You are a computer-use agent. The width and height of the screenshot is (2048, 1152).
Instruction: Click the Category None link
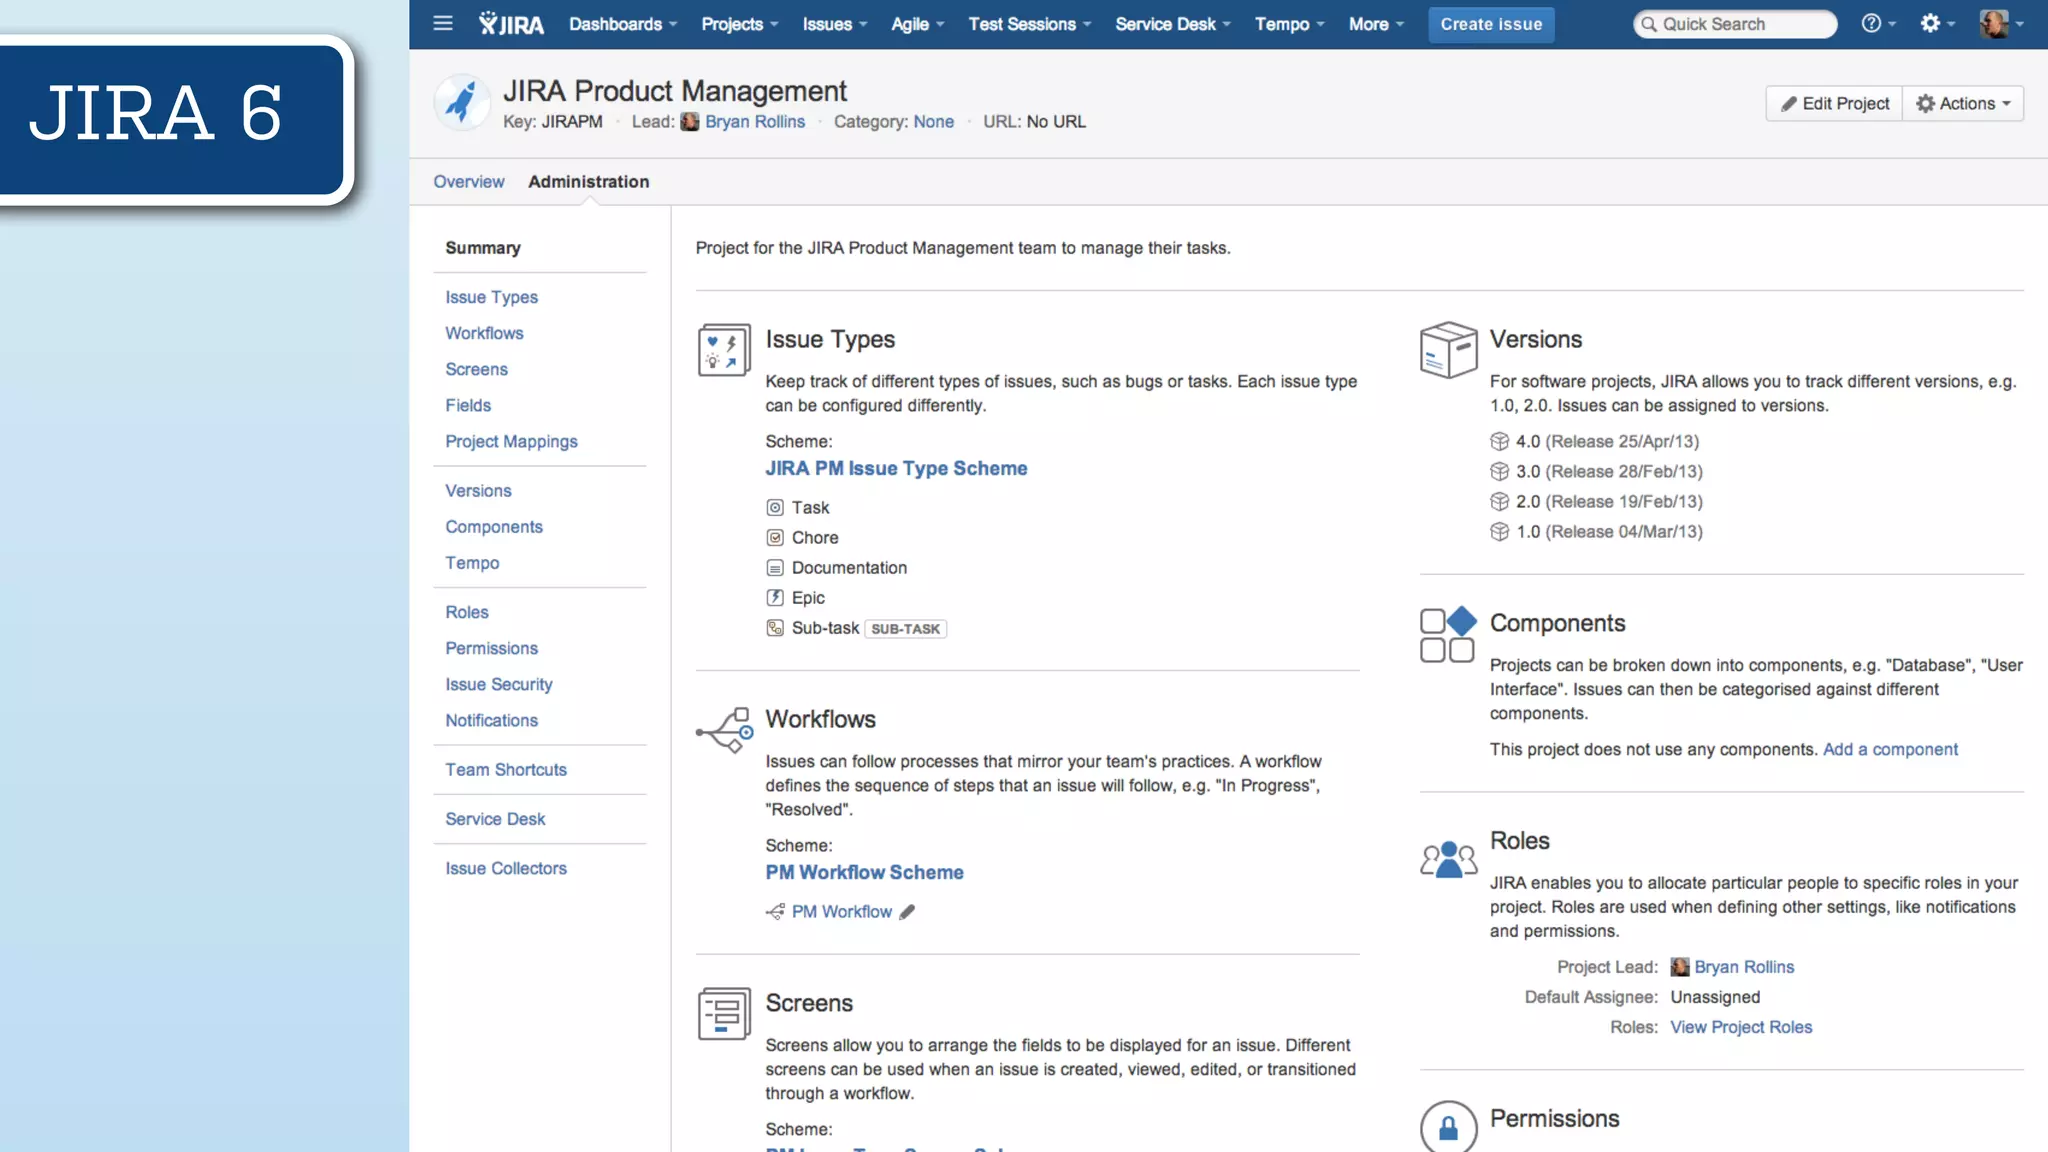[933, 121]
